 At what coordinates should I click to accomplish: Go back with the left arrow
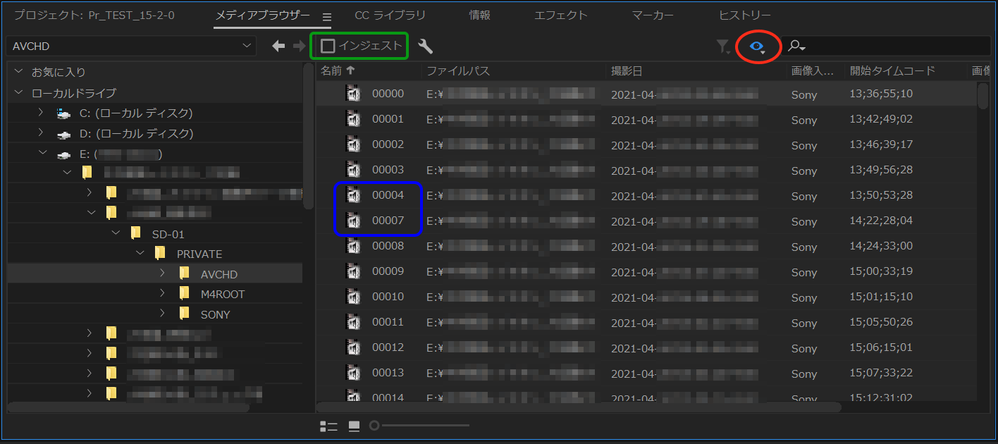(278, 46)
